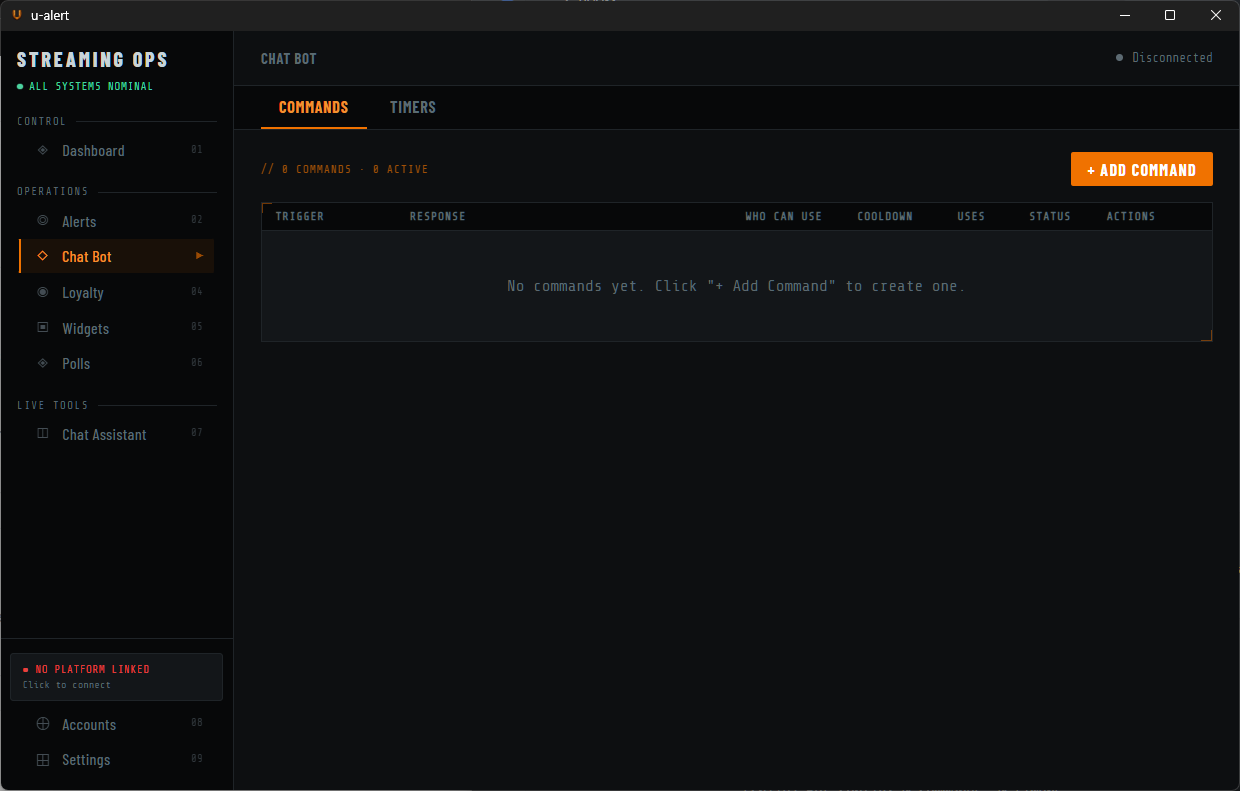Screen dimensions: 1240x791
Task: Click the arrow next to Chat Bot
Action: click(x=199, y=256)
